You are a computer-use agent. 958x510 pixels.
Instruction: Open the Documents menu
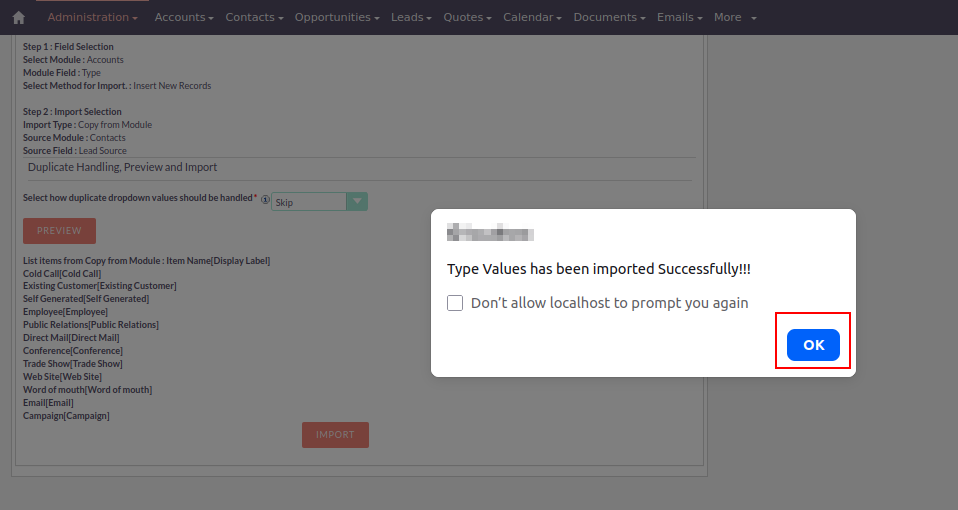[x=610, y=17]
